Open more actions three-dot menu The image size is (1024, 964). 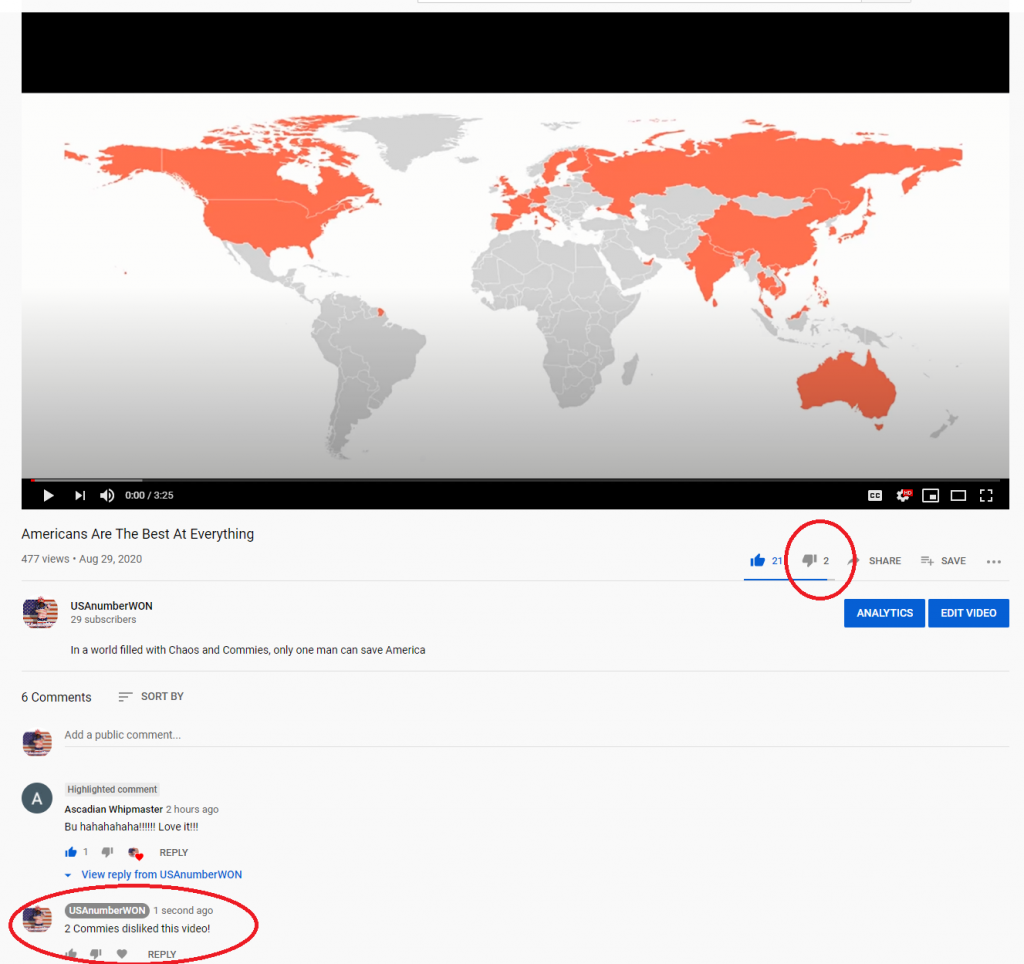coord(994,562)
